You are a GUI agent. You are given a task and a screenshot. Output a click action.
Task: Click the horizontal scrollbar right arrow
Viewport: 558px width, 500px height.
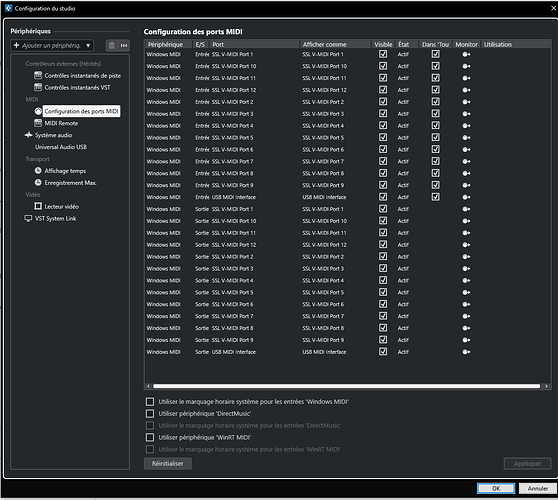point(546,386)
